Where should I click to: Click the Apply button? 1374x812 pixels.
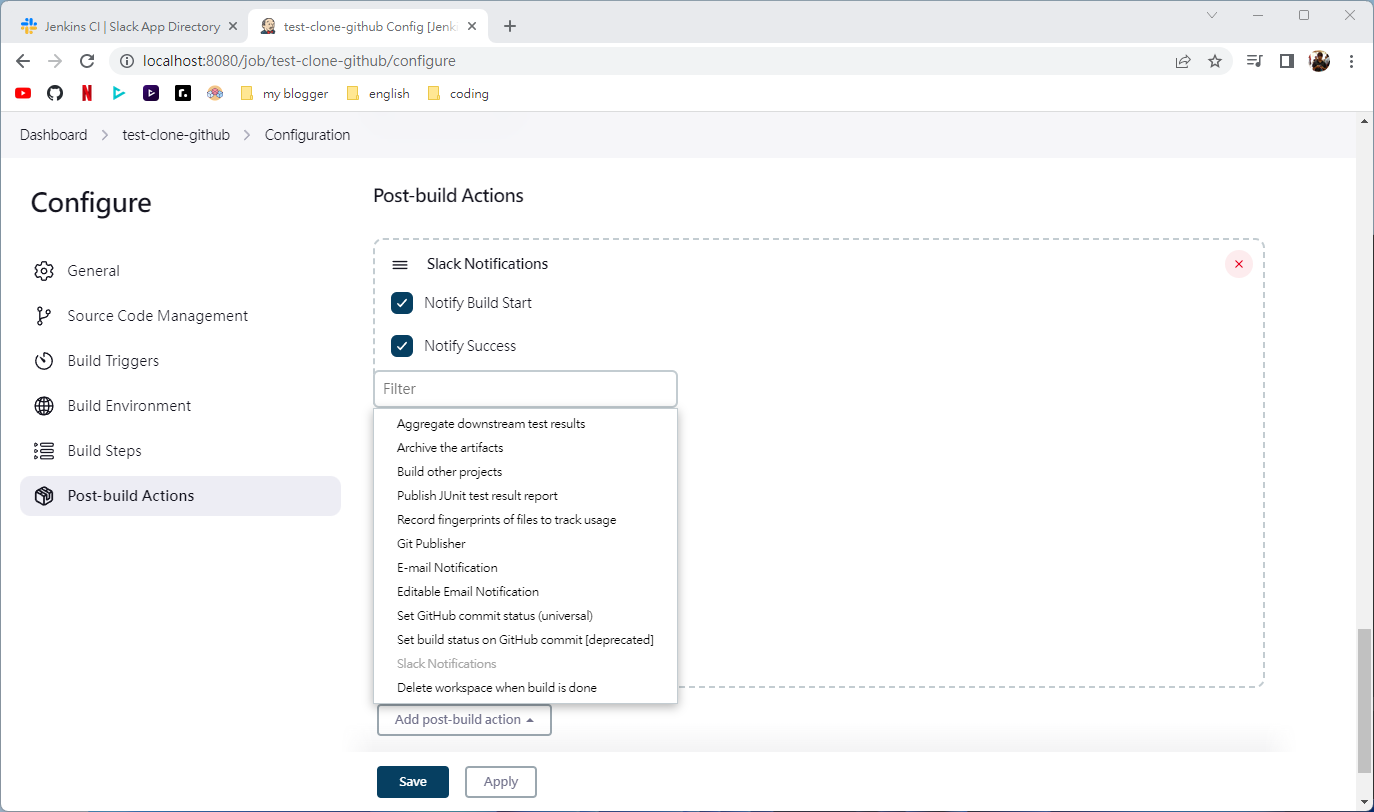[x=501, y=782]
